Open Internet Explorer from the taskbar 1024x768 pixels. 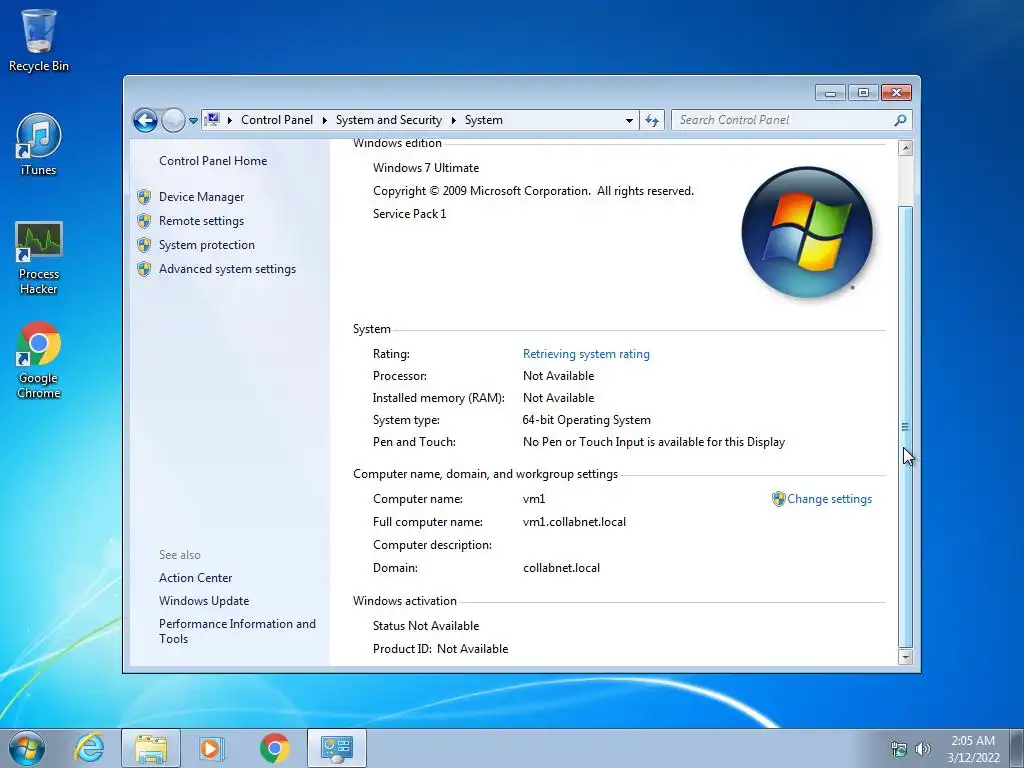click(x=89, y=748)
